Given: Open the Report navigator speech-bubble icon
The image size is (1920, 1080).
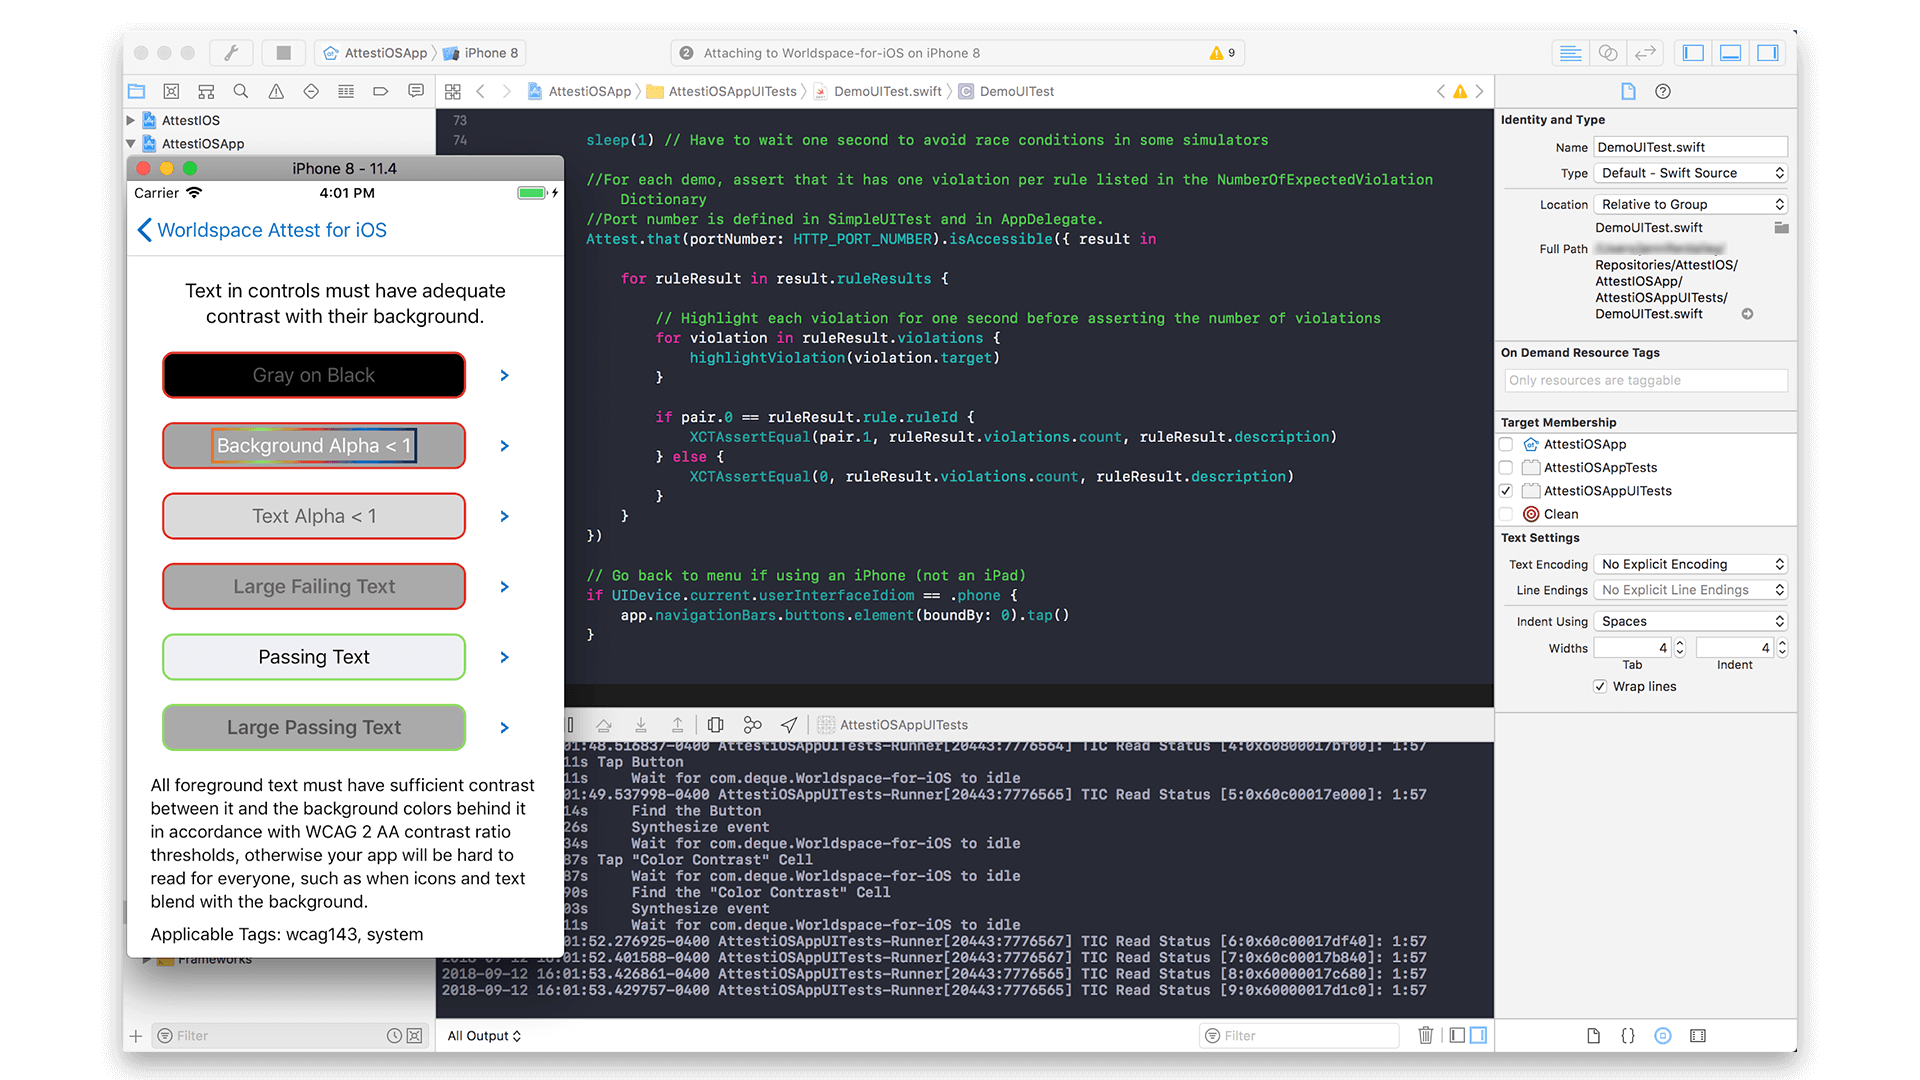Looking at the screenshot, I should point(416,91).
